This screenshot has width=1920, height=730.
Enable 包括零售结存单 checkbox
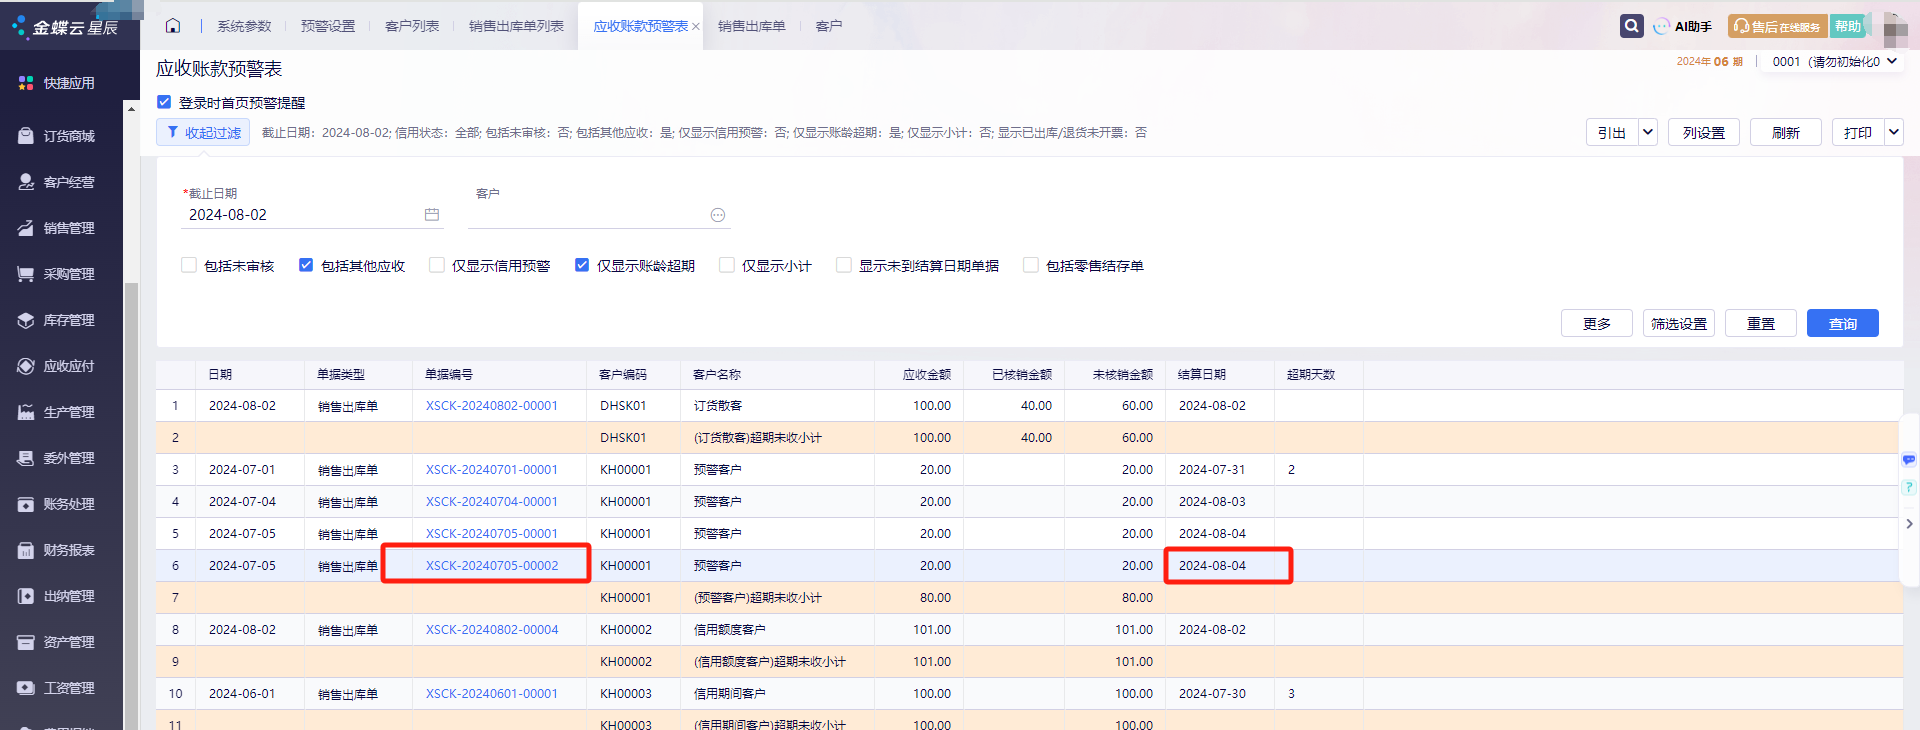[1031, 265]
